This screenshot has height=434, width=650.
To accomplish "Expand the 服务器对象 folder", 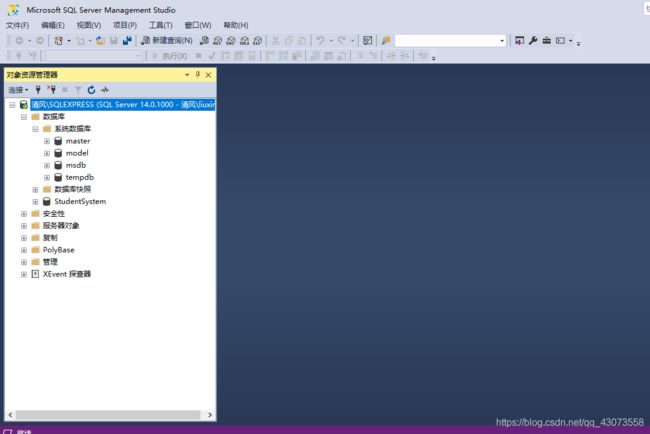I will [24, 225].
